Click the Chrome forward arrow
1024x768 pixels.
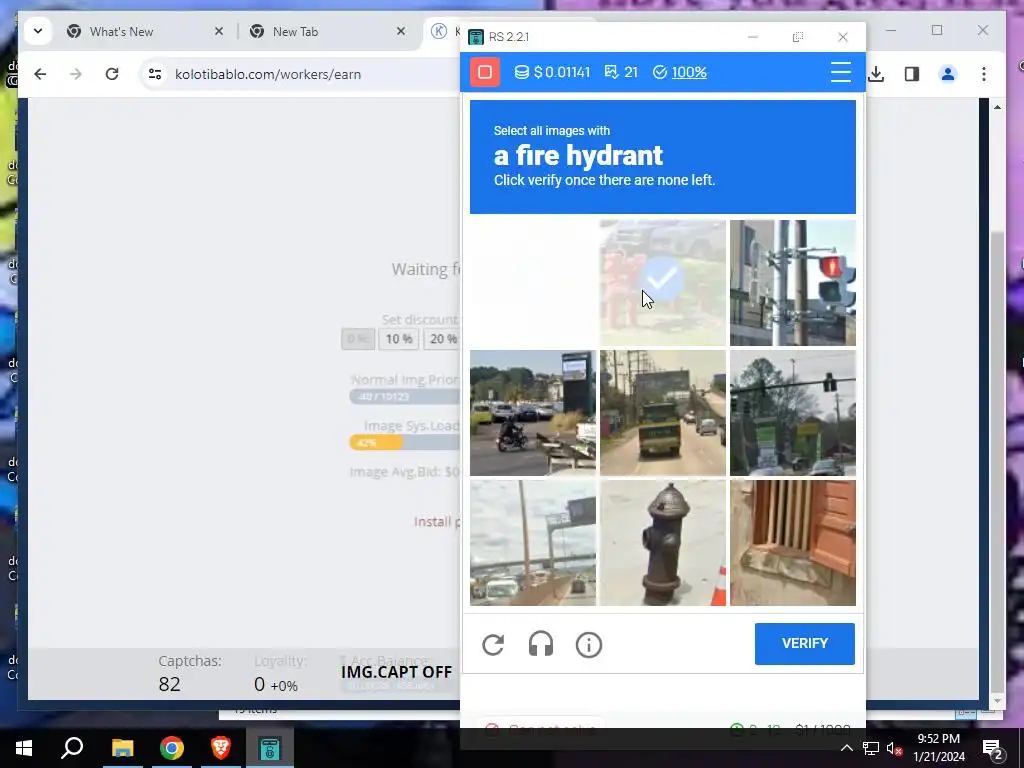click(76, 74)
